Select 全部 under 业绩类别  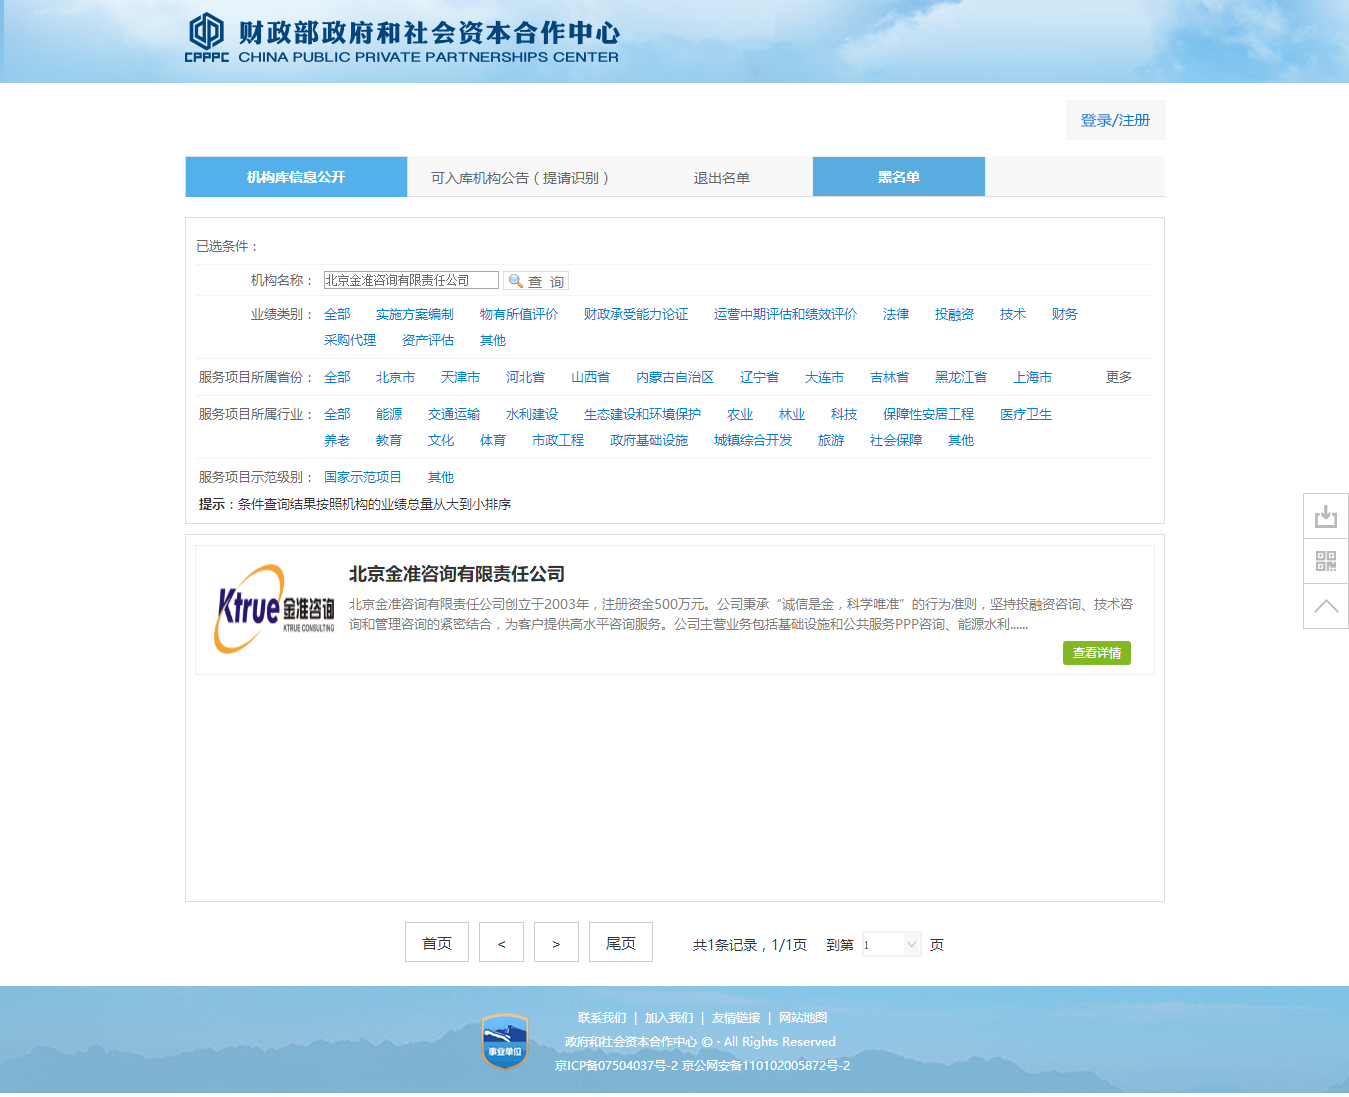click(337, 314)
